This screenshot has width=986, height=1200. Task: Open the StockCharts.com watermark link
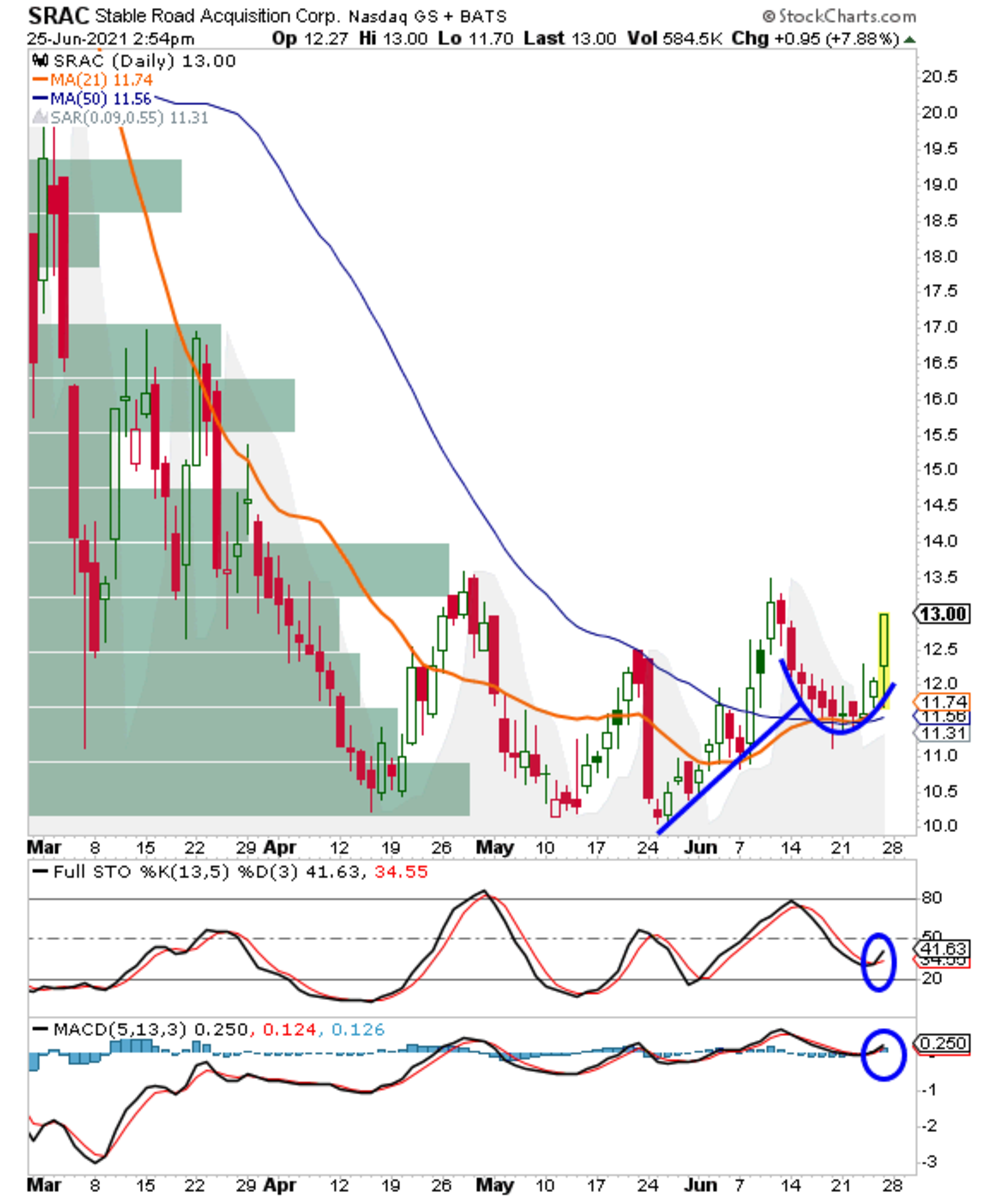click(838, 17)
